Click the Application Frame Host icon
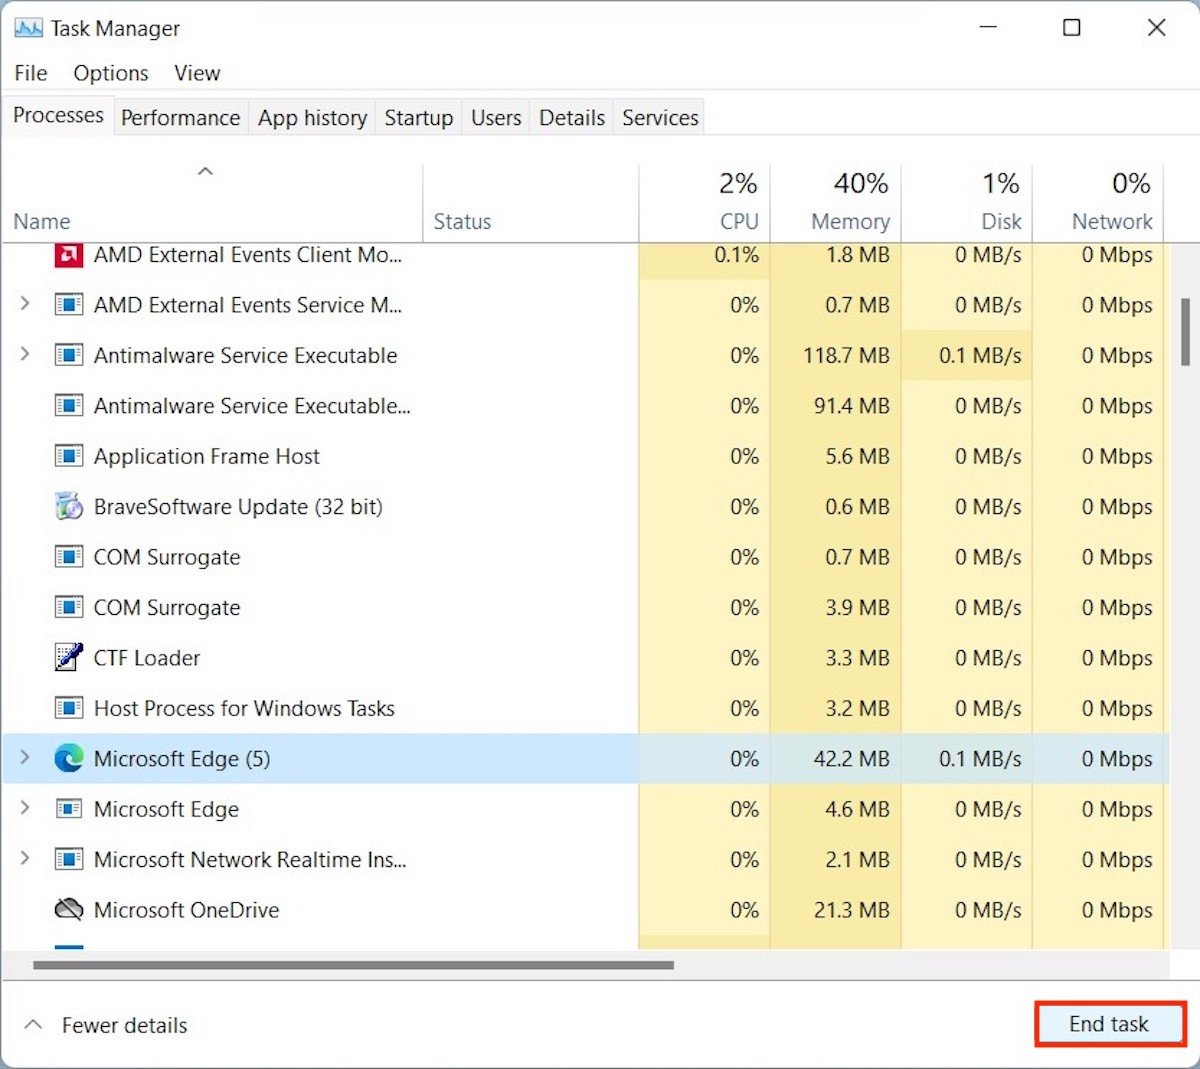 coord(68,456)
